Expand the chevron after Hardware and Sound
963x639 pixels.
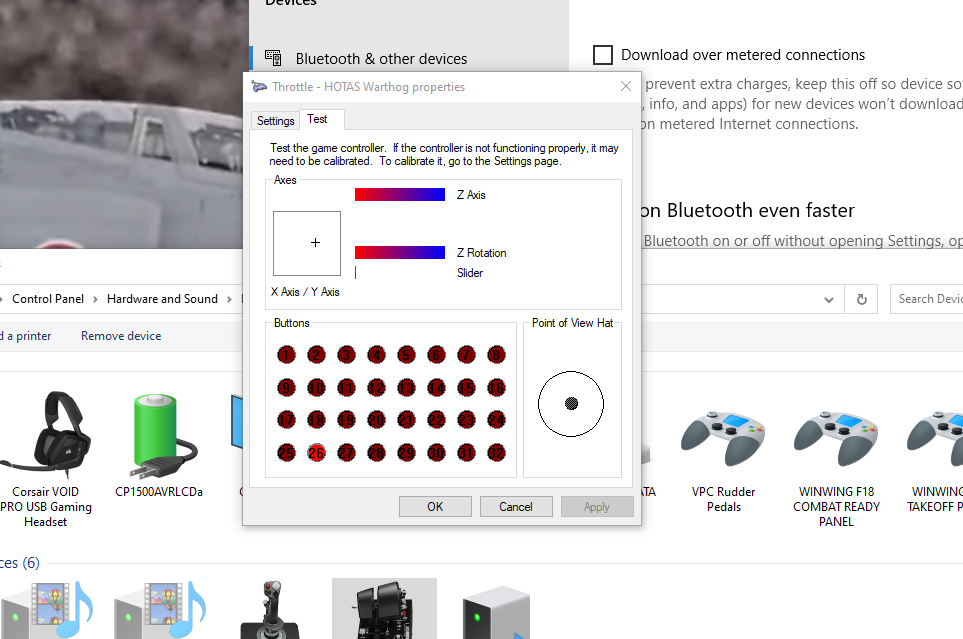click(229, 299)
